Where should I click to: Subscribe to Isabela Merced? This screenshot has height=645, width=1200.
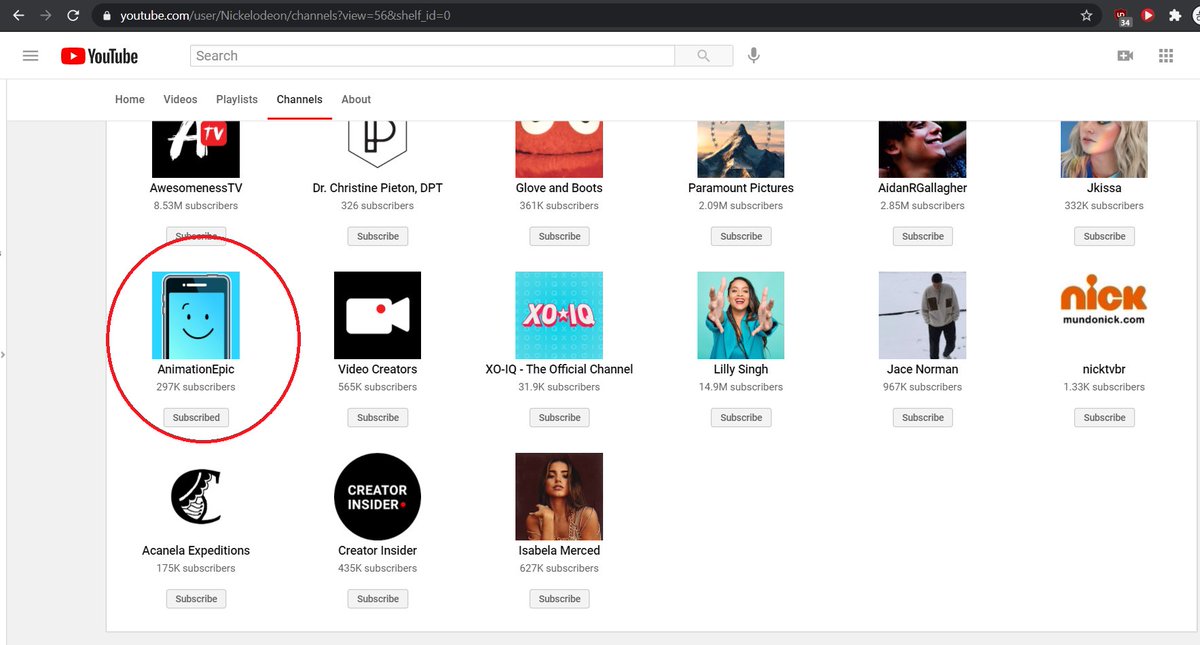[559, 599]
